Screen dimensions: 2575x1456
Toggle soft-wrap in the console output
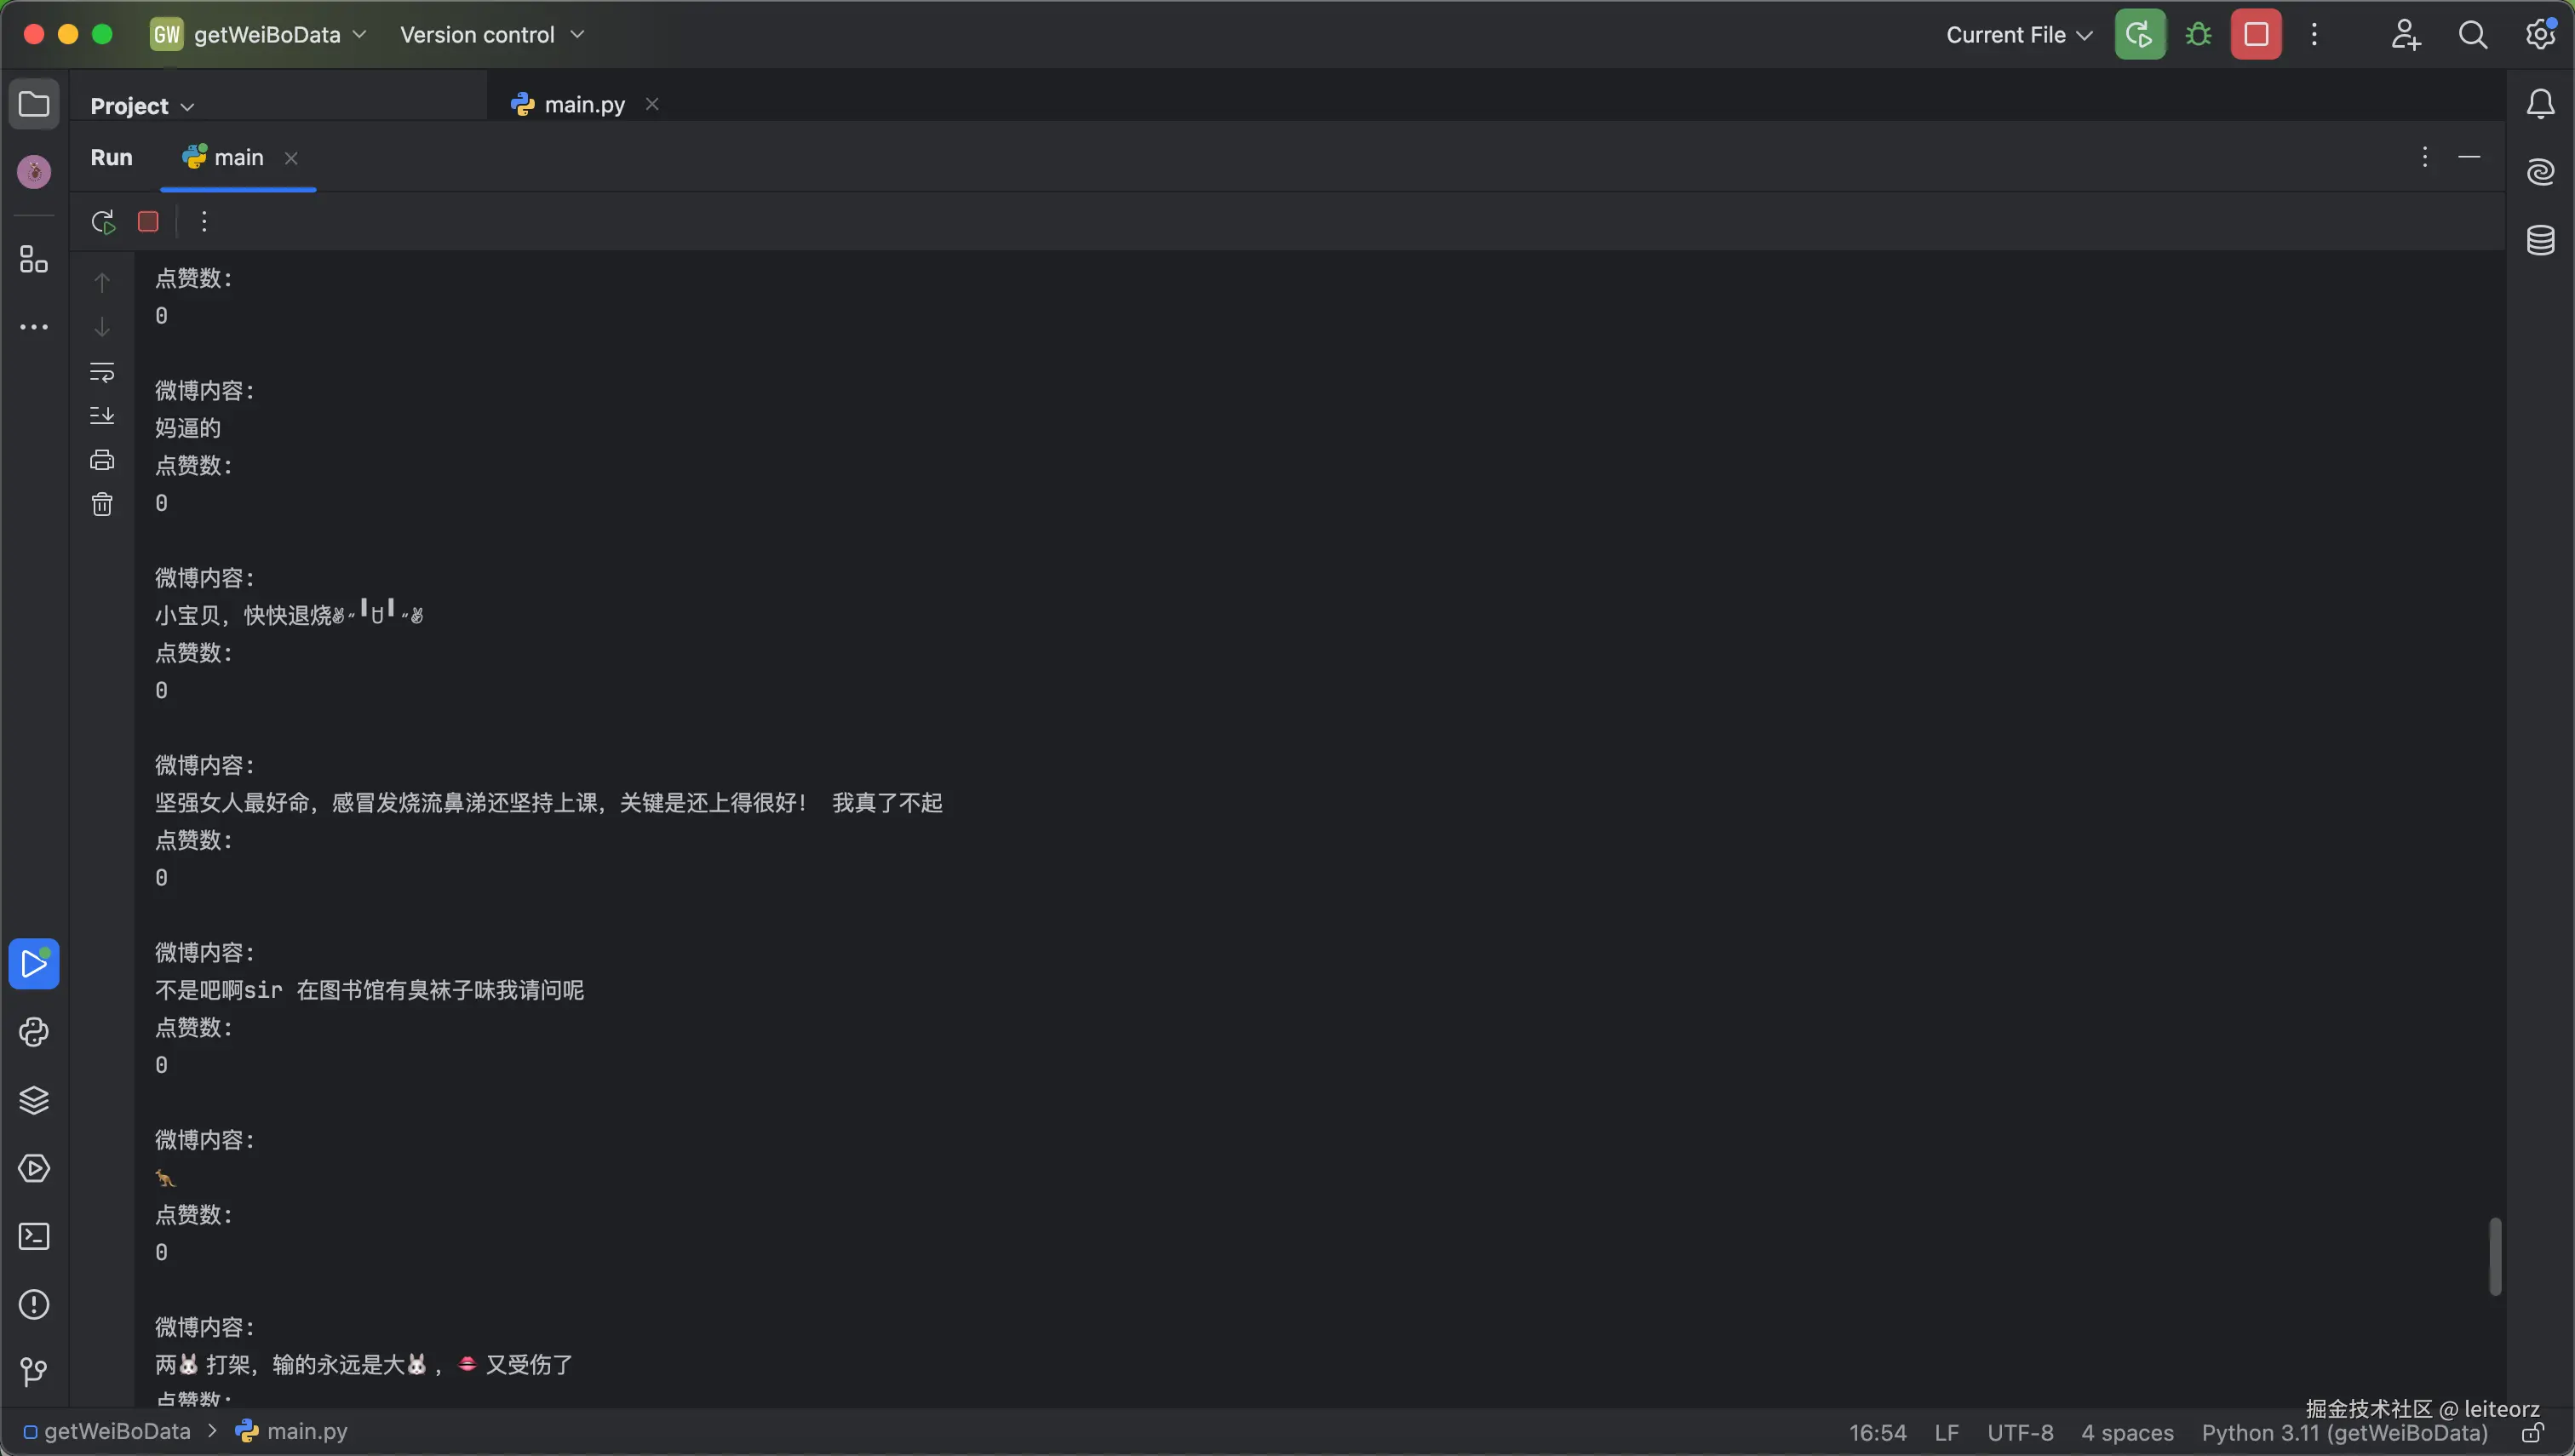(x=102, y=372)
